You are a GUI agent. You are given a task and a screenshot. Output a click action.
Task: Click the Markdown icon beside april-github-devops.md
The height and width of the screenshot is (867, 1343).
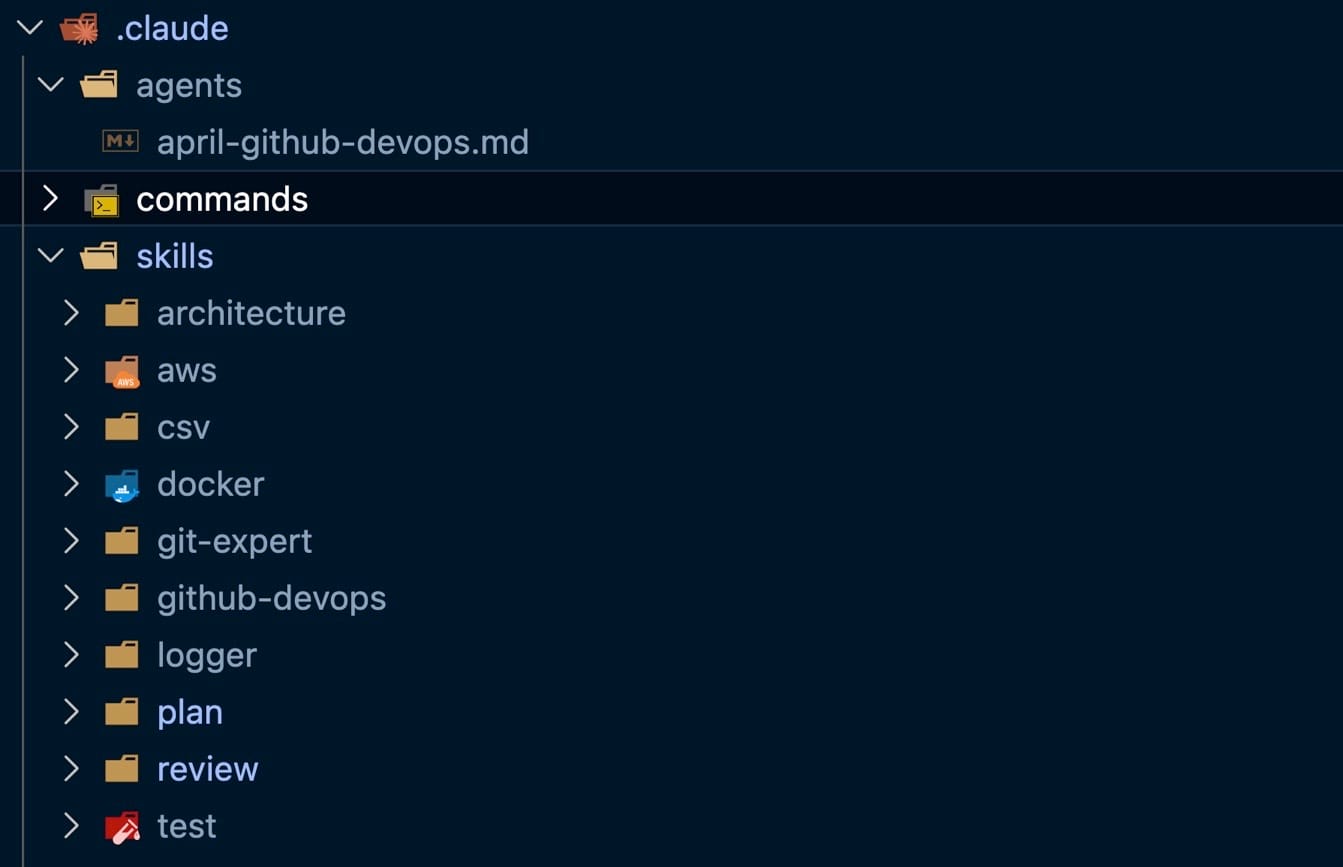[x=121, y=142]
